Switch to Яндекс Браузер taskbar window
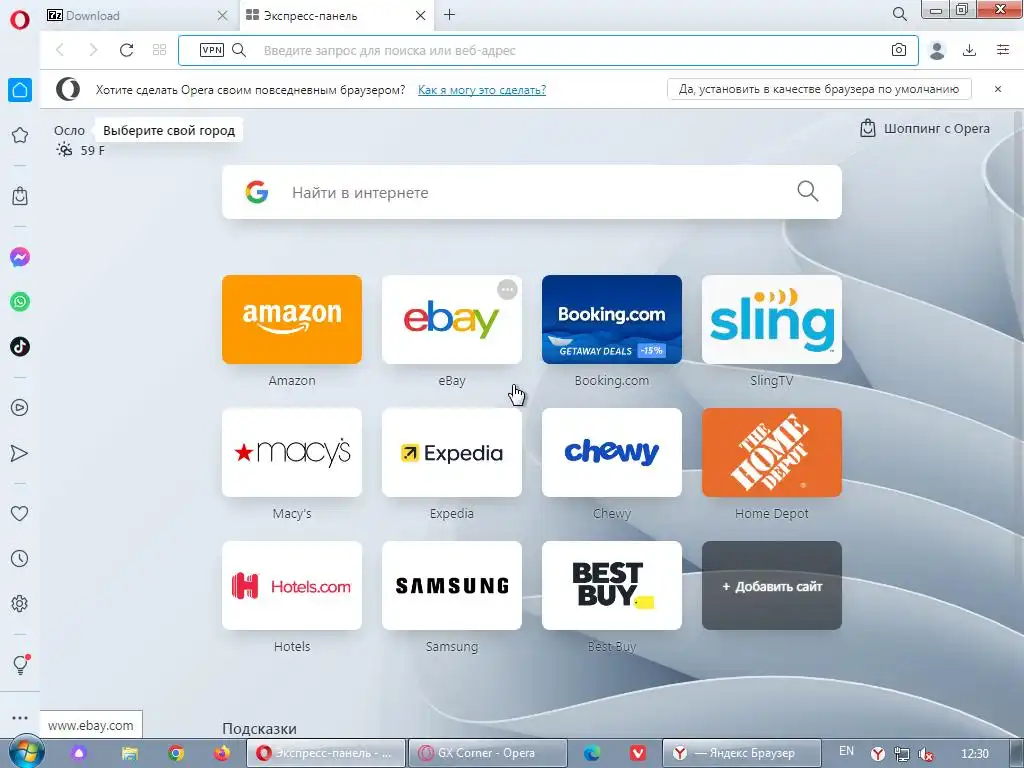This screenshot has width=1024, height=768. click(742, 754)
